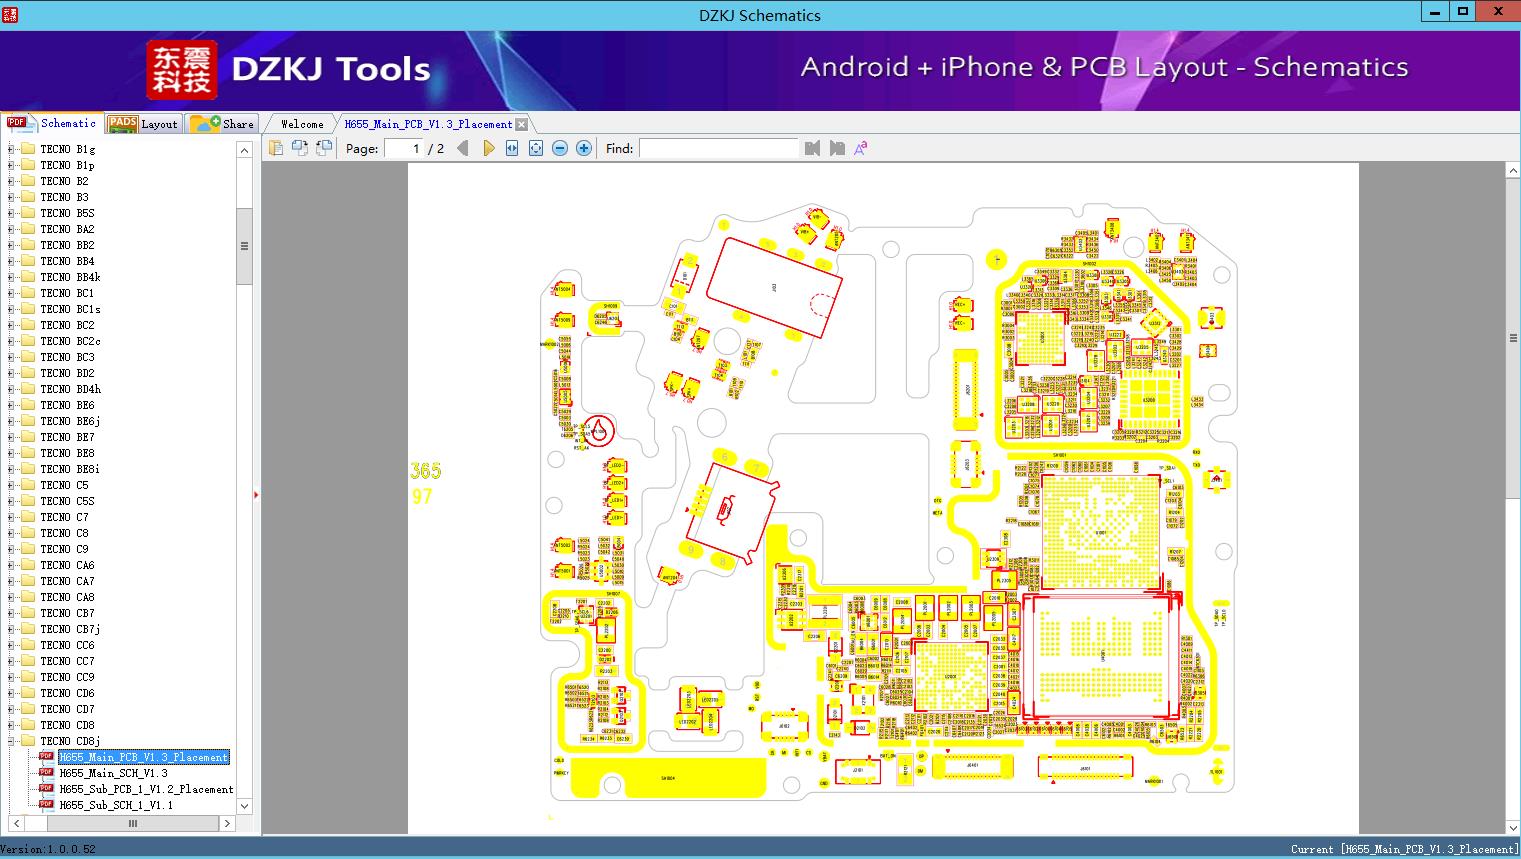Image resolution: width=1521 pixels, height=859 pixels.
Task: Click tree scroll down arrow button
Action: pos(244,806)
